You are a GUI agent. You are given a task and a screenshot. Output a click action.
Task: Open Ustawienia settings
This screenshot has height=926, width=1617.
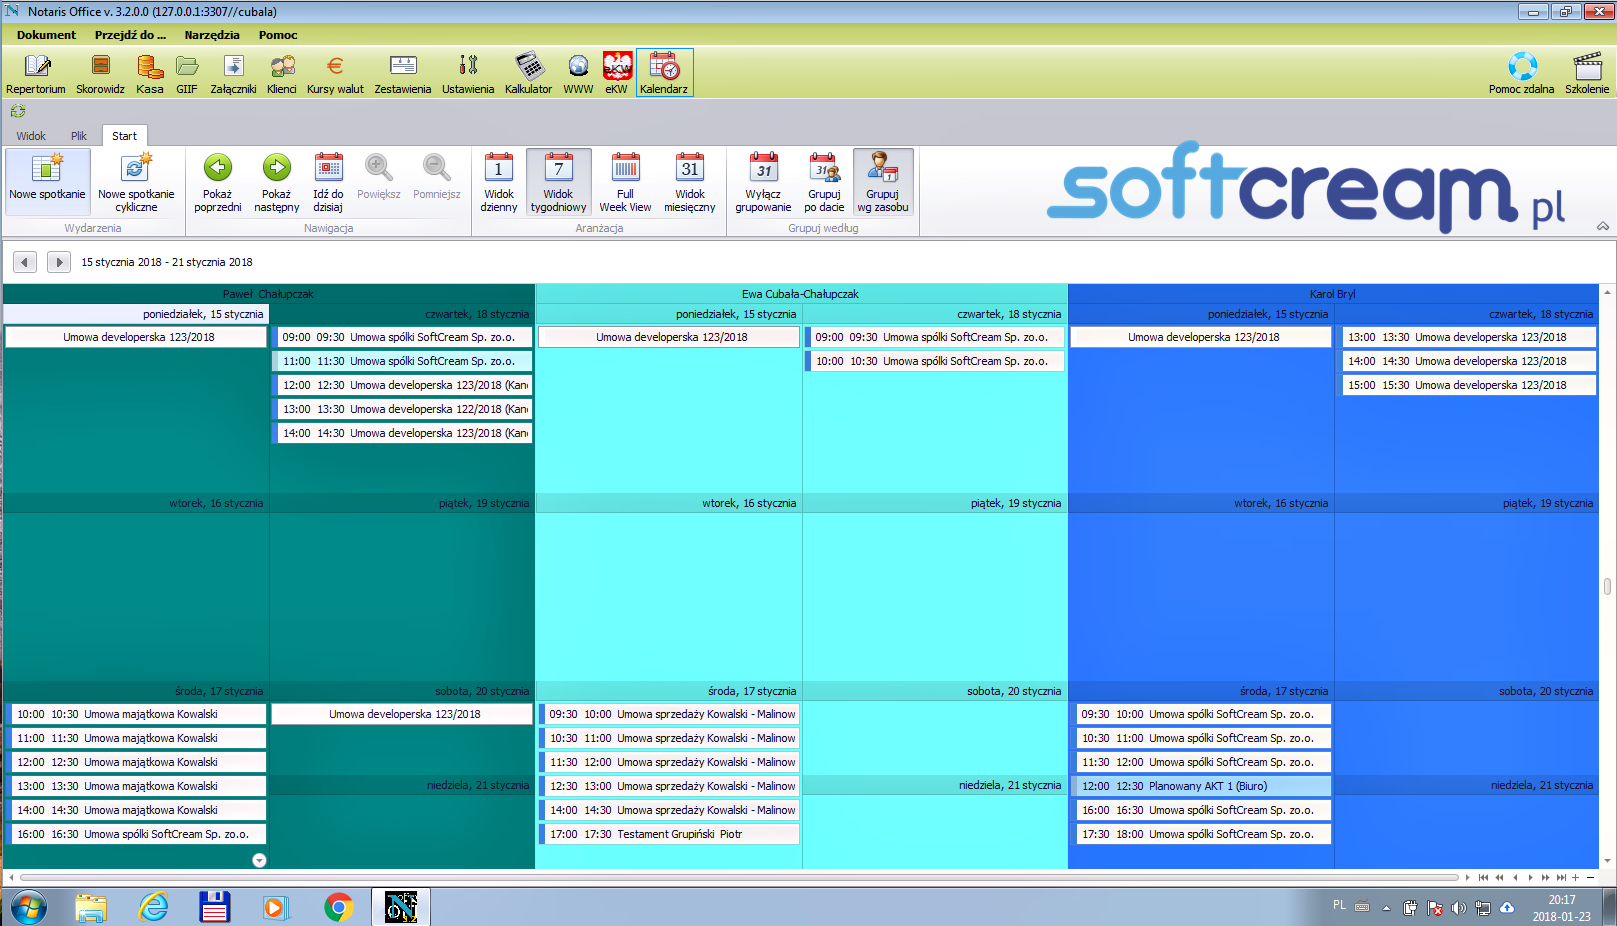tap(468, 74)
